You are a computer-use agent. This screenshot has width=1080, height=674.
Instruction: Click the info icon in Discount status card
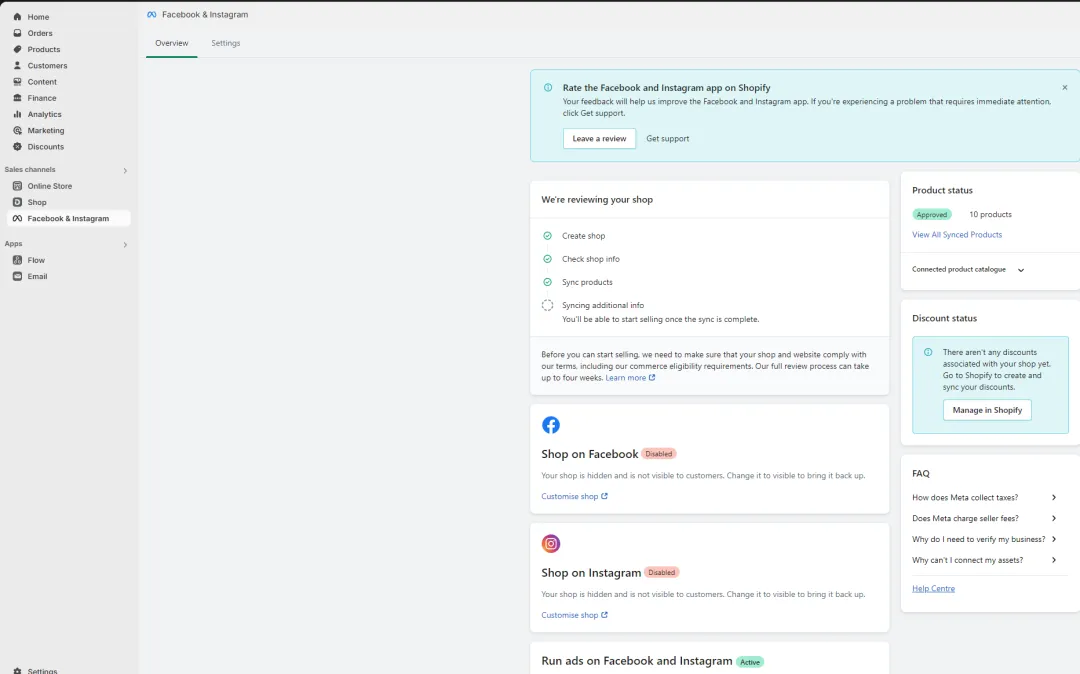click(x=928, y=352)
